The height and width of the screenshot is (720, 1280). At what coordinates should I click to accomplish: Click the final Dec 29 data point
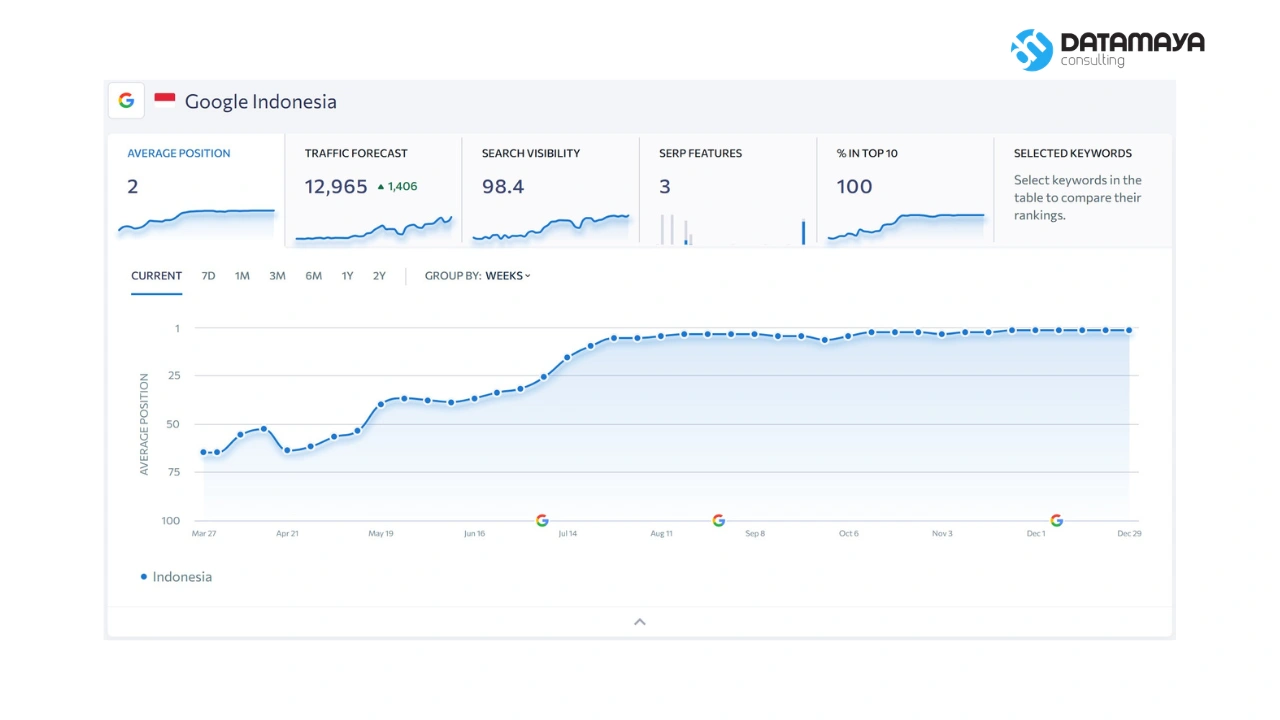1129,330
